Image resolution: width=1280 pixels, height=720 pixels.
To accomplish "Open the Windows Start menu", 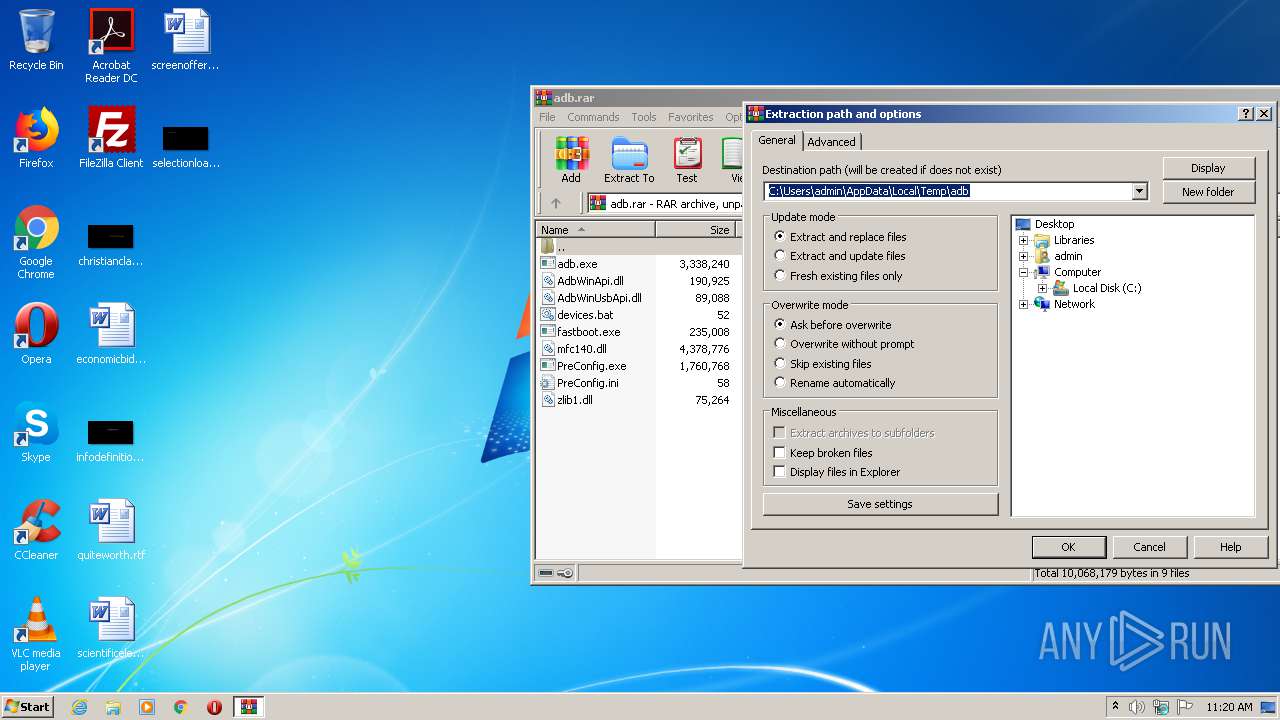I will [x=27, y=707].
